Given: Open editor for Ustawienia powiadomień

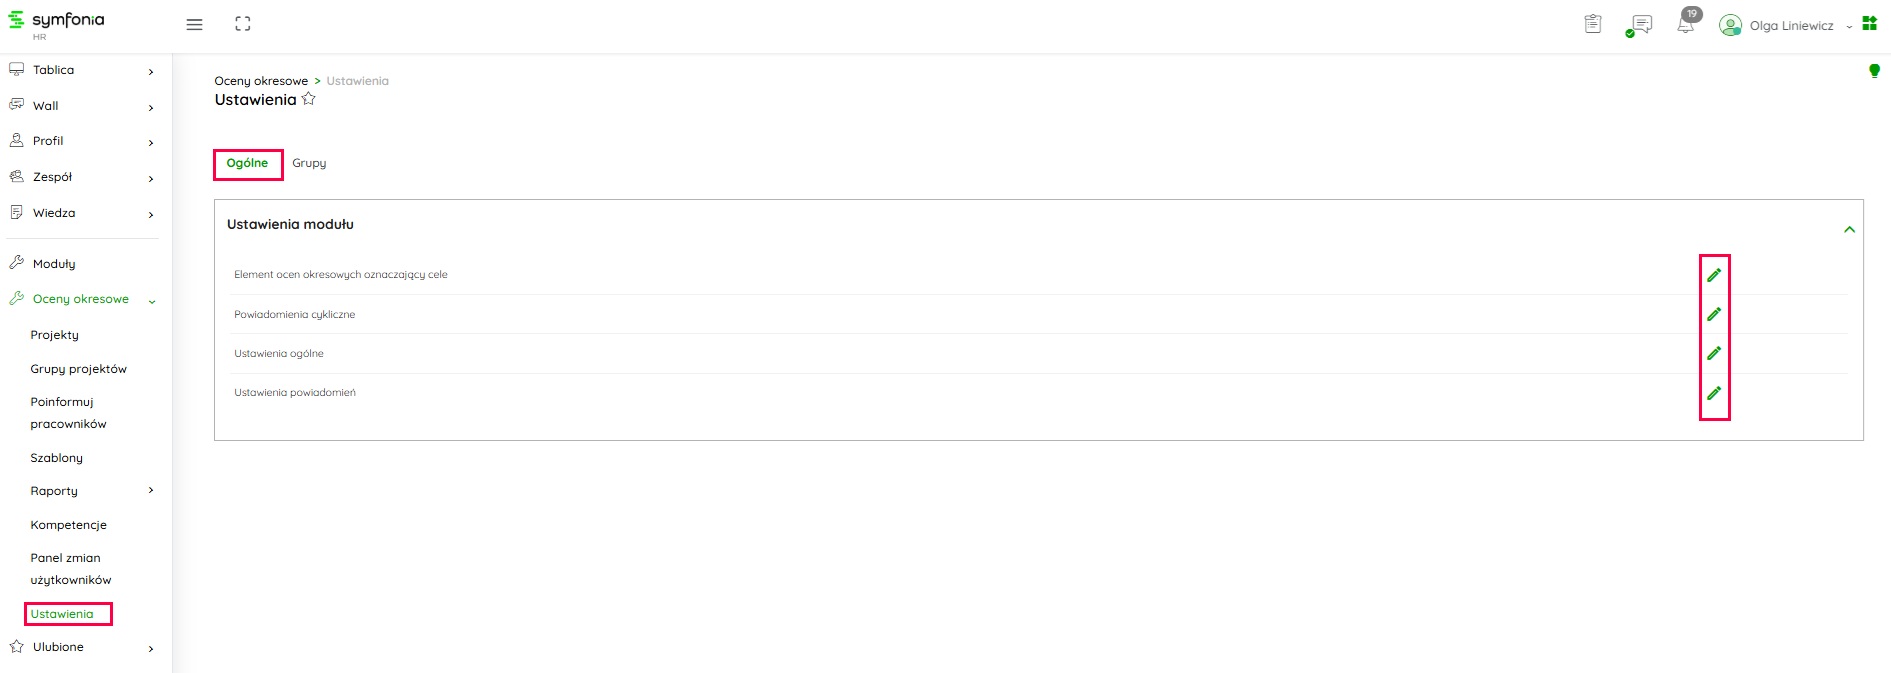Looking at the screenshot, I should coord(1714,393).
